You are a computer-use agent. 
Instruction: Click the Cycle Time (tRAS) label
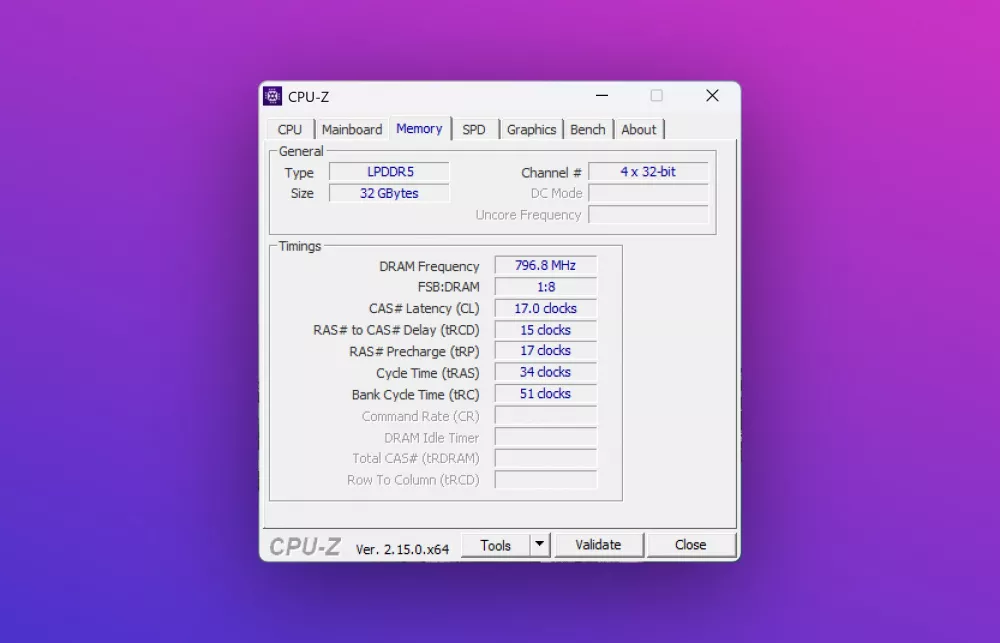(427, 373)
